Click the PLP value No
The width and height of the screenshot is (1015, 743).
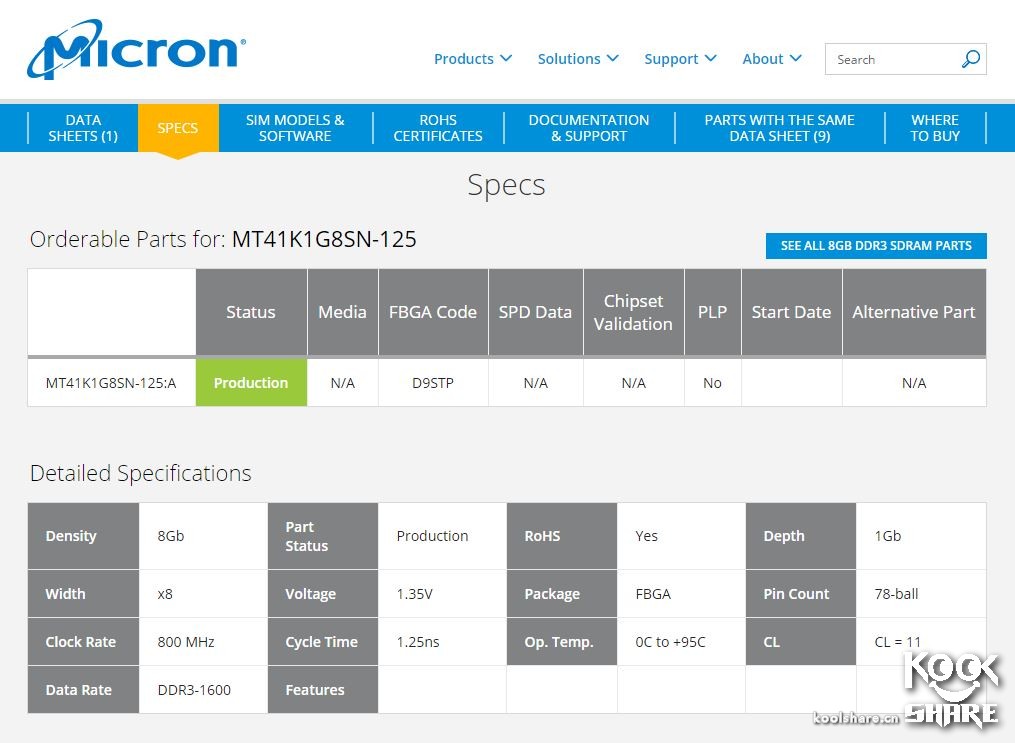click(x=712, y=383)
